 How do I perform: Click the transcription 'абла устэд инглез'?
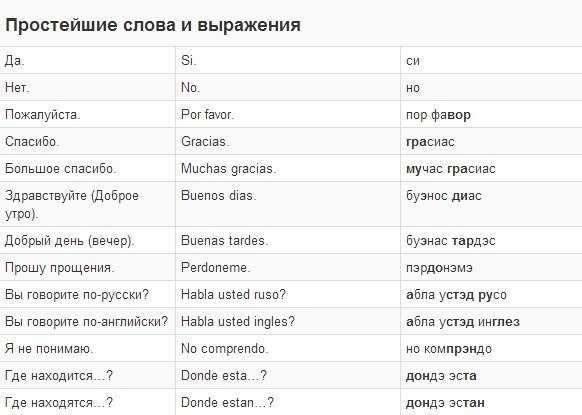(x=463, y=322)
